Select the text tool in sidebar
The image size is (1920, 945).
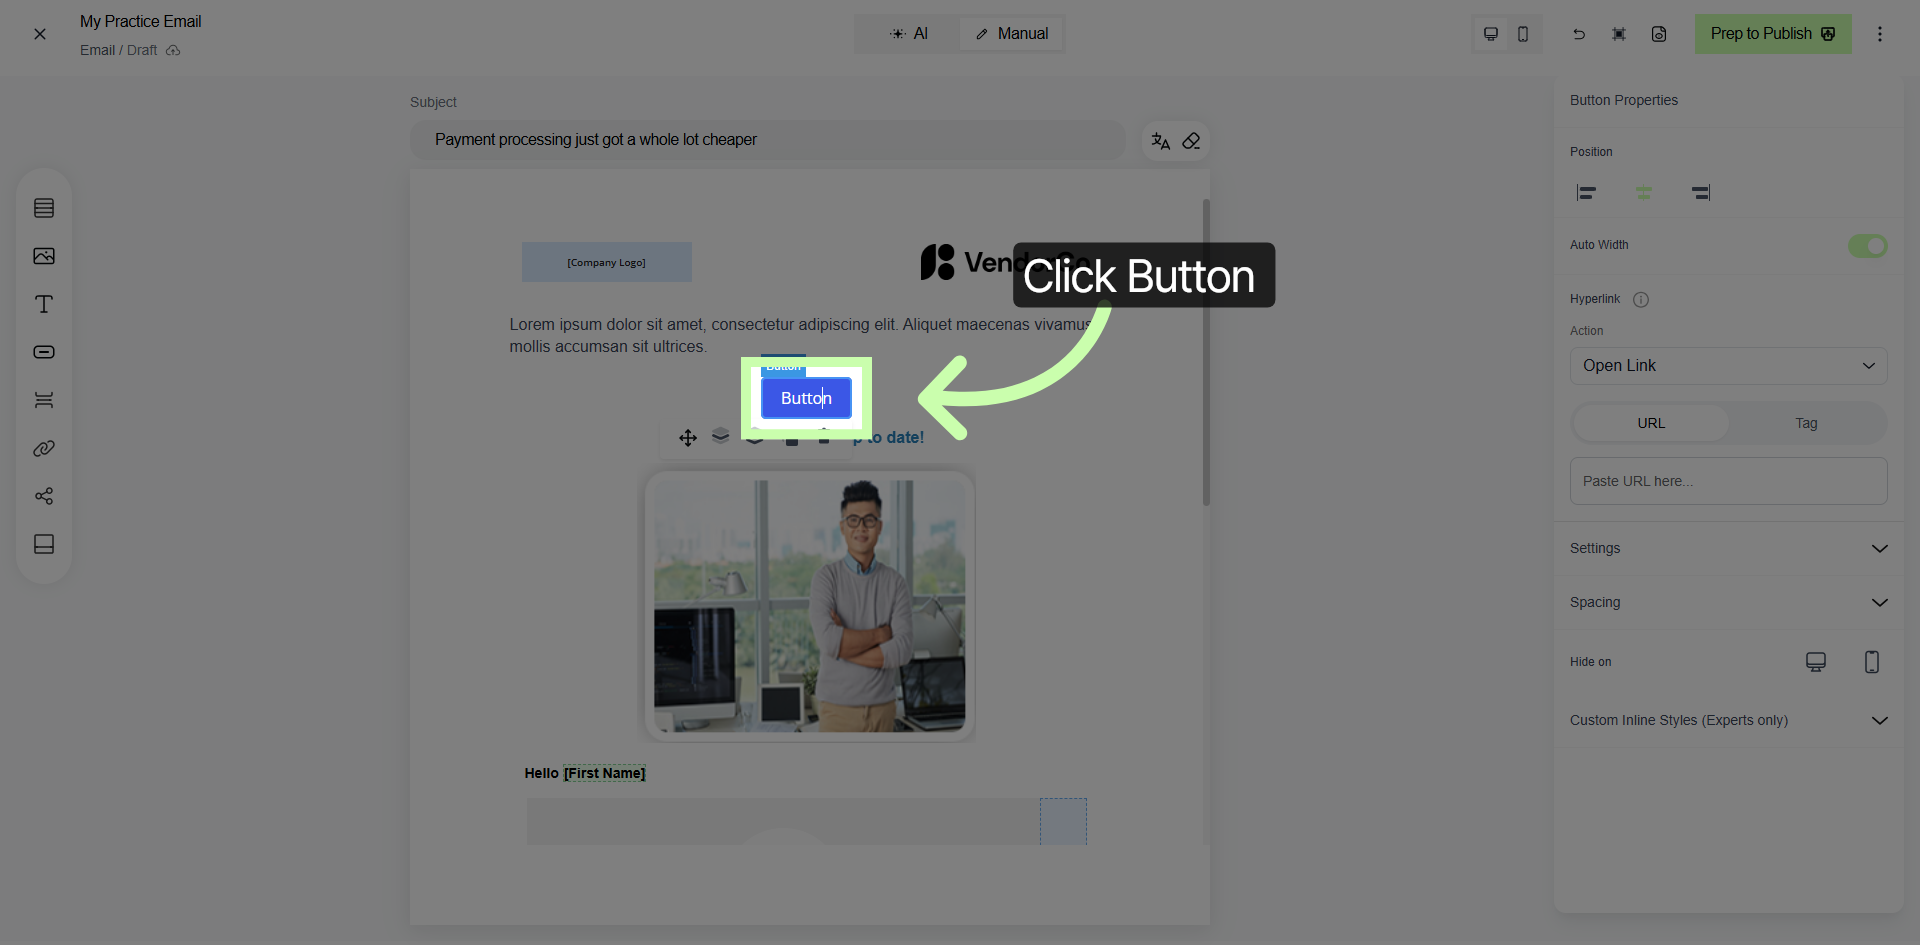44,304
